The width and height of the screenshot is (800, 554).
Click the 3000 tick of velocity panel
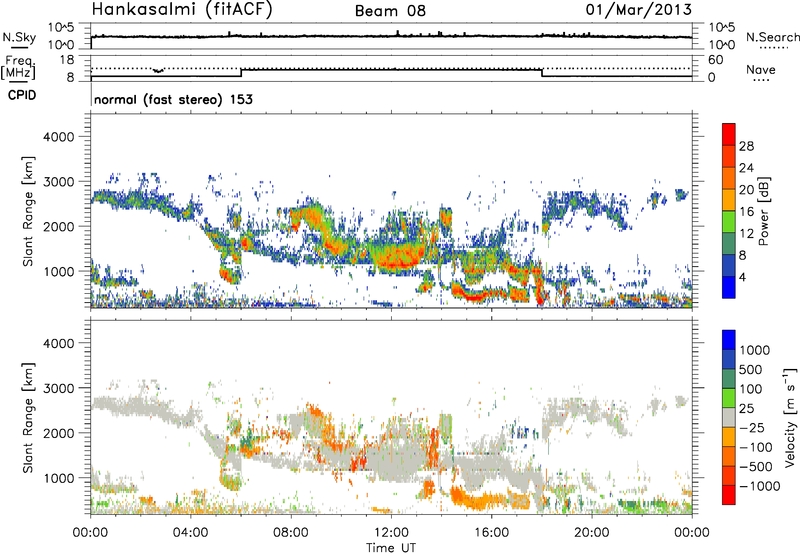pos(58,388)
